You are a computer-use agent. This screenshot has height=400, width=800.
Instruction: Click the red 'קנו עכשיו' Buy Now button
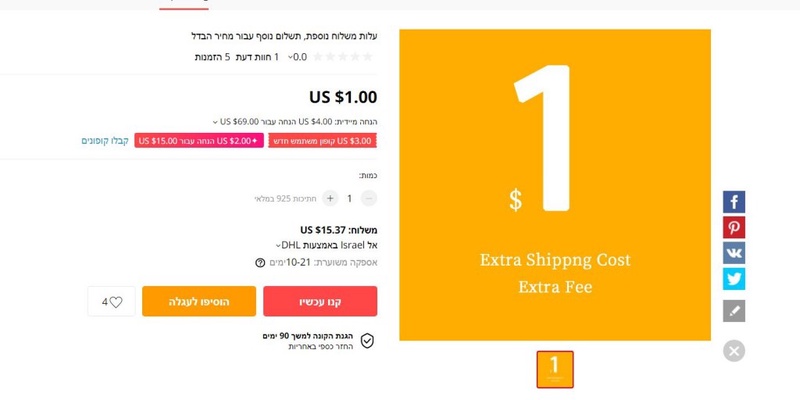320,301
